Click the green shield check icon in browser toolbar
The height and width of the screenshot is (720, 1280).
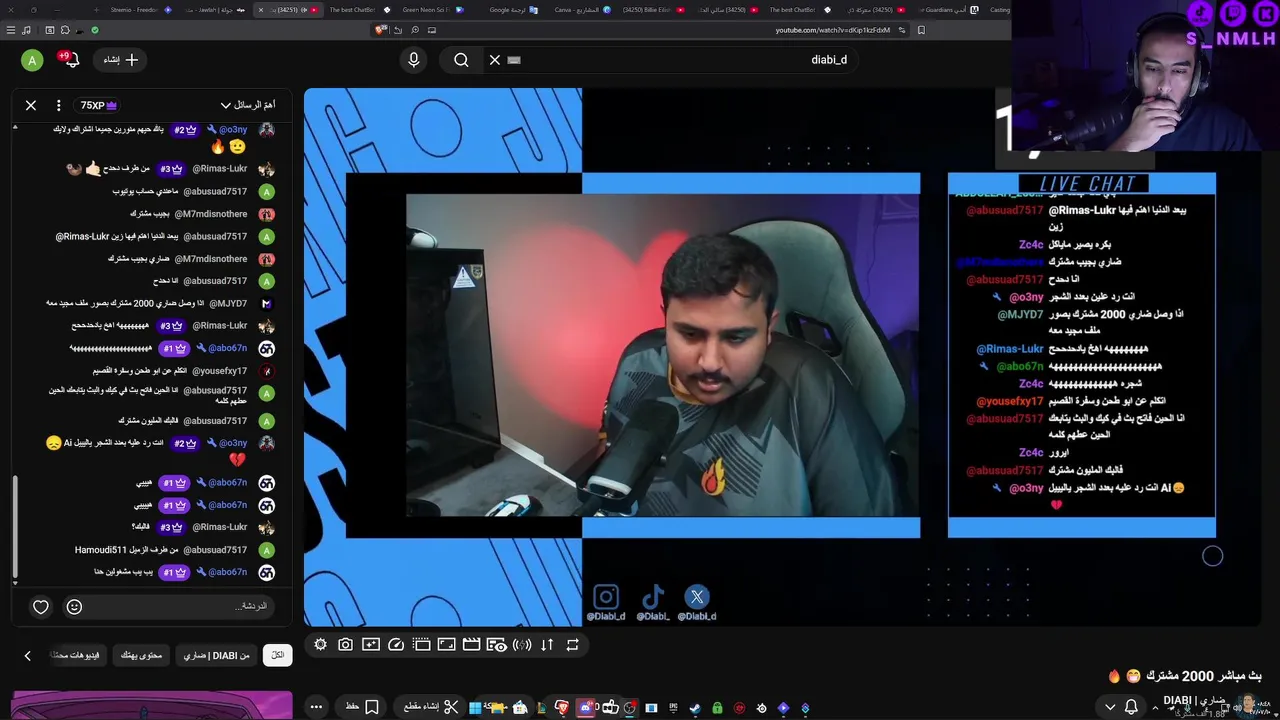[94, 30]
